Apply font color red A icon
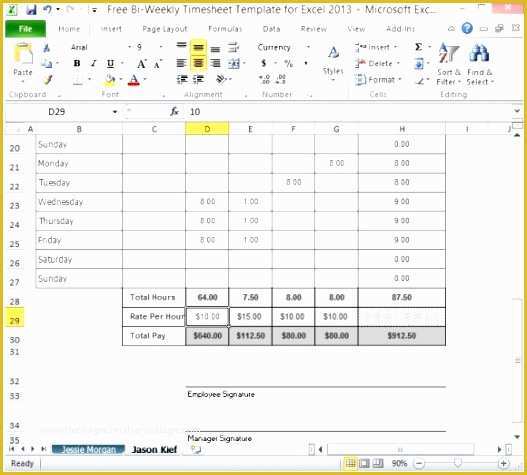The width and height of the screenshot is (527, 475). point(134,80)
